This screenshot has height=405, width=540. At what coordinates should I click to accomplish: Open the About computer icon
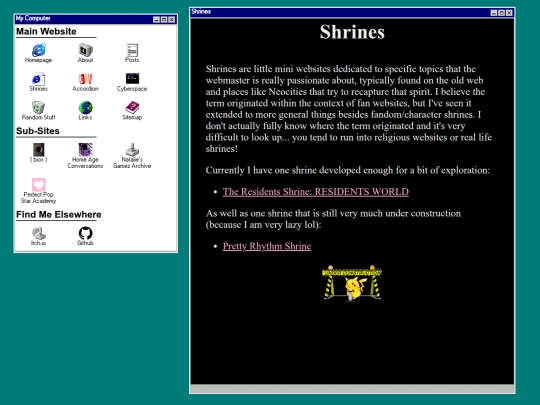[85, 53]
